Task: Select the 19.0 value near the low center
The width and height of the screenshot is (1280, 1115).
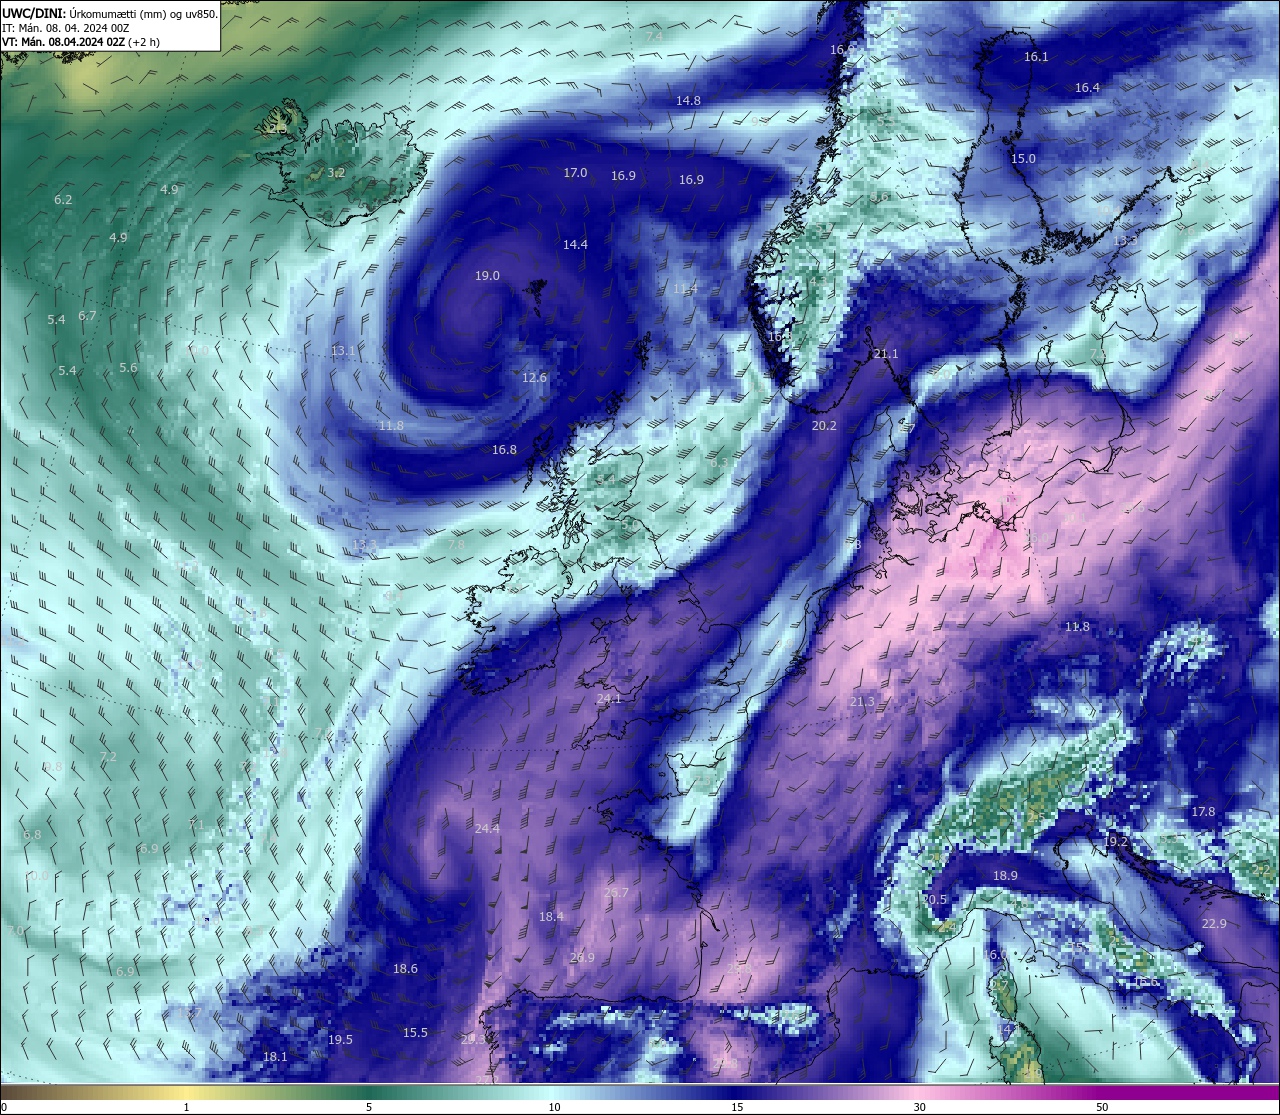Action: point(487,276)
